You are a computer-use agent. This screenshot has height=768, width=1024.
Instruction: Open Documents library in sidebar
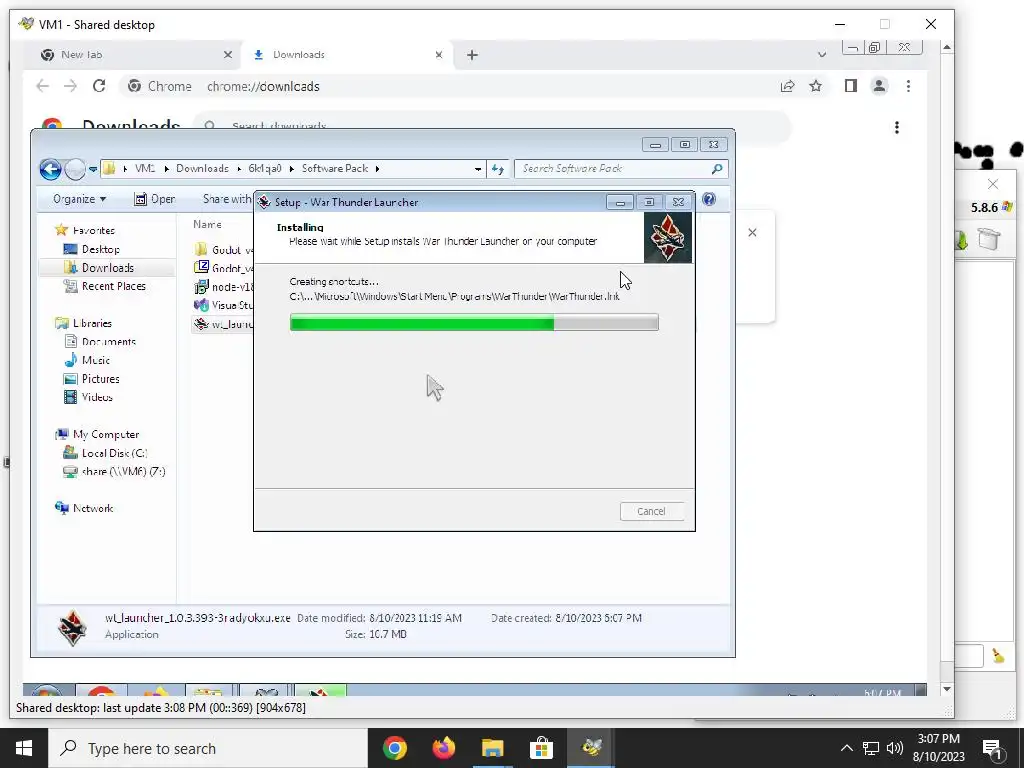pyautogui.click(x=108, y=342)
